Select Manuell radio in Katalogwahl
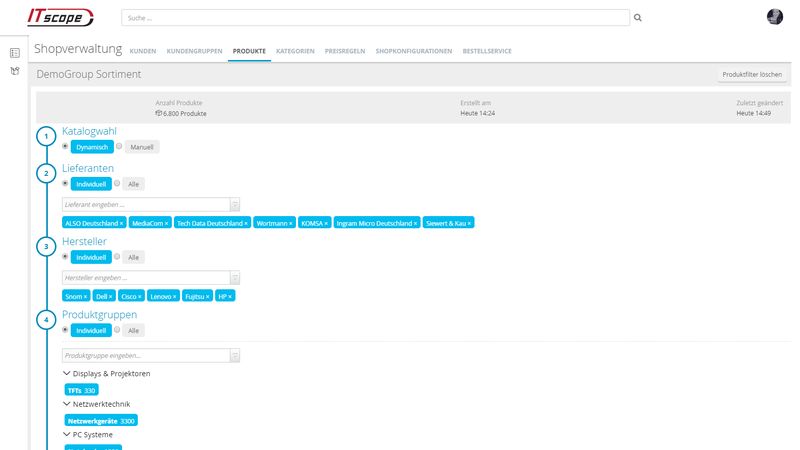 119,147
